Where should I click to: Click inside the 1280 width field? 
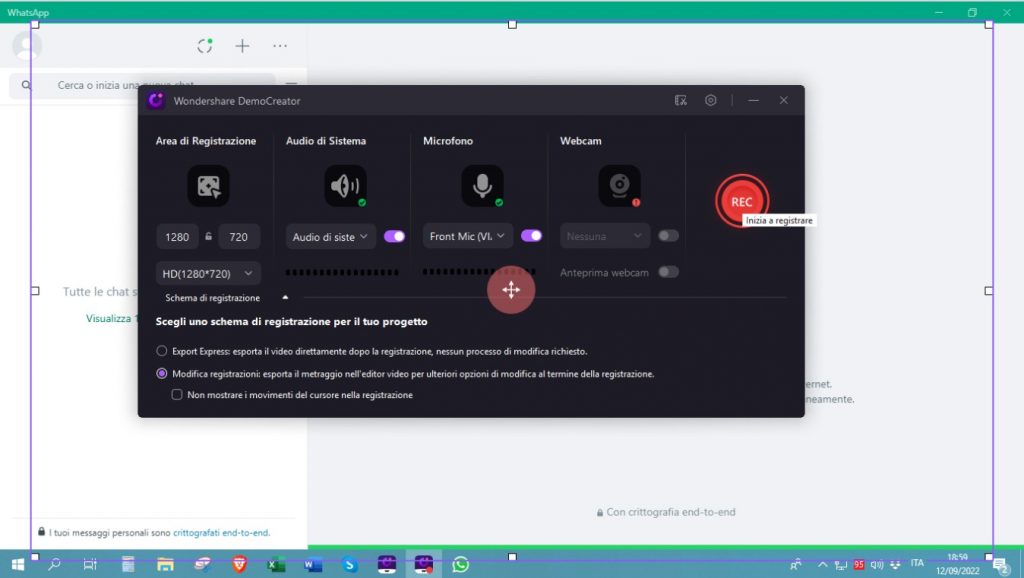click(176, 236)
